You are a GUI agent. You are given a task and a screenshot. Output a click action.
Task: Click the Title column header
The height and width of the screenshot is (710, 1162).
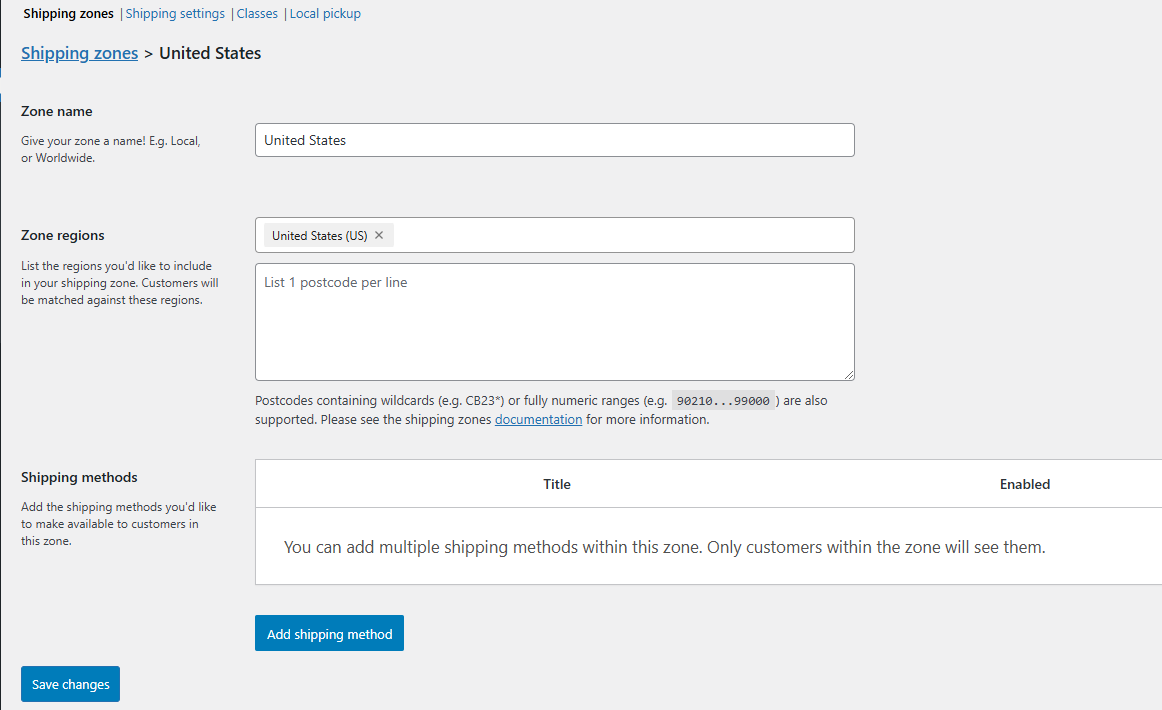pos(557,484)
